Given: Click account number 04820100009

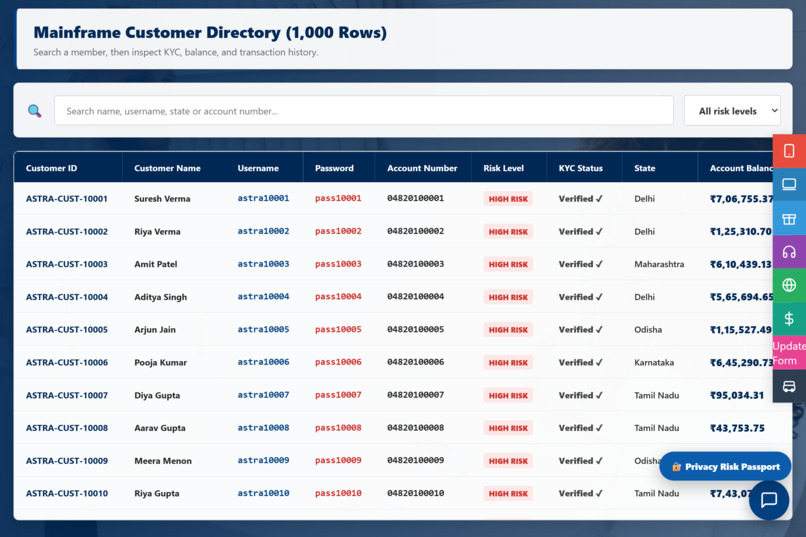Looking at the screenshot, I should coord(415,460).
